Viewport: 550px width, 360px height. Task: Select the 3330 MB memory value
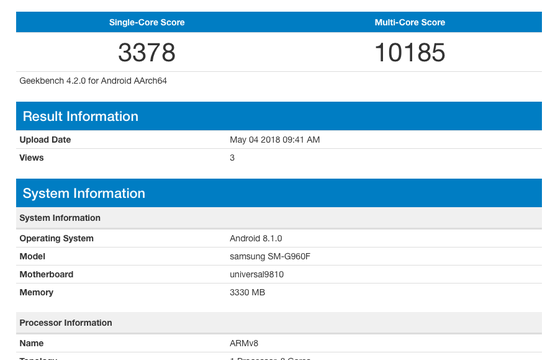coord(247,292)
